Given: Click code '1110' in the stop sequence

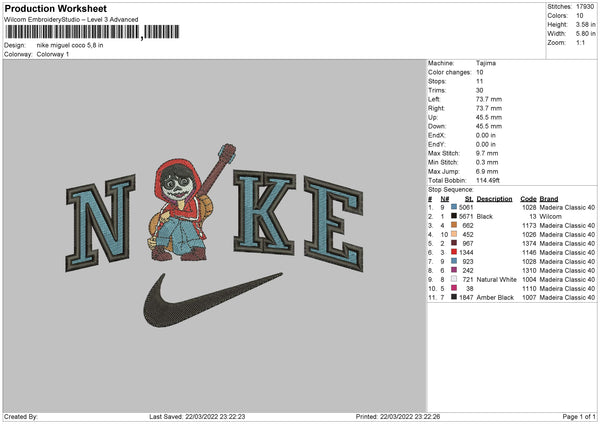Looking at the screenshot, I should tap(529, 288).
